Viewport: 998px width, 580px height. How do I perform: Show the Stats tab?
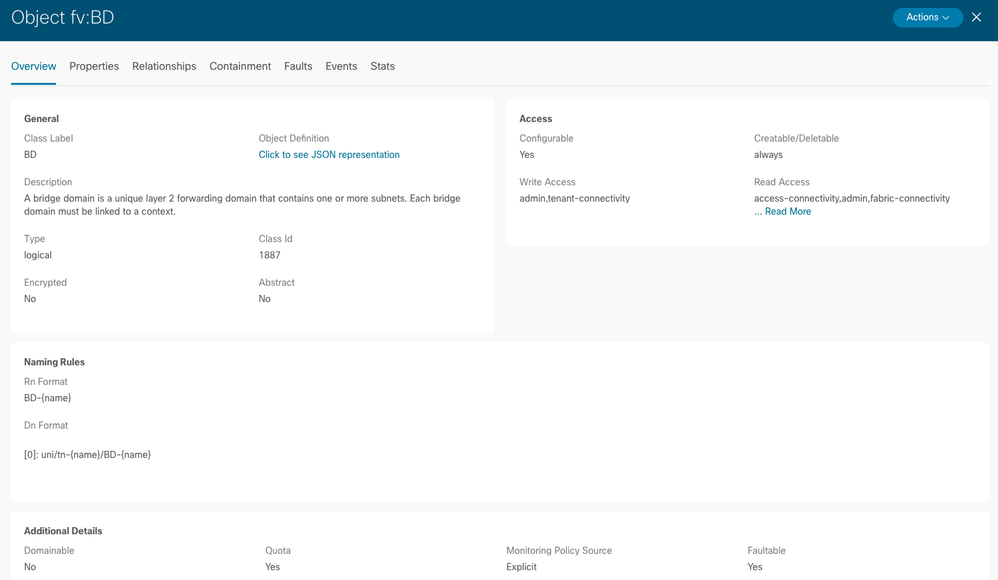pyautogui.click(x=383, y=66)
